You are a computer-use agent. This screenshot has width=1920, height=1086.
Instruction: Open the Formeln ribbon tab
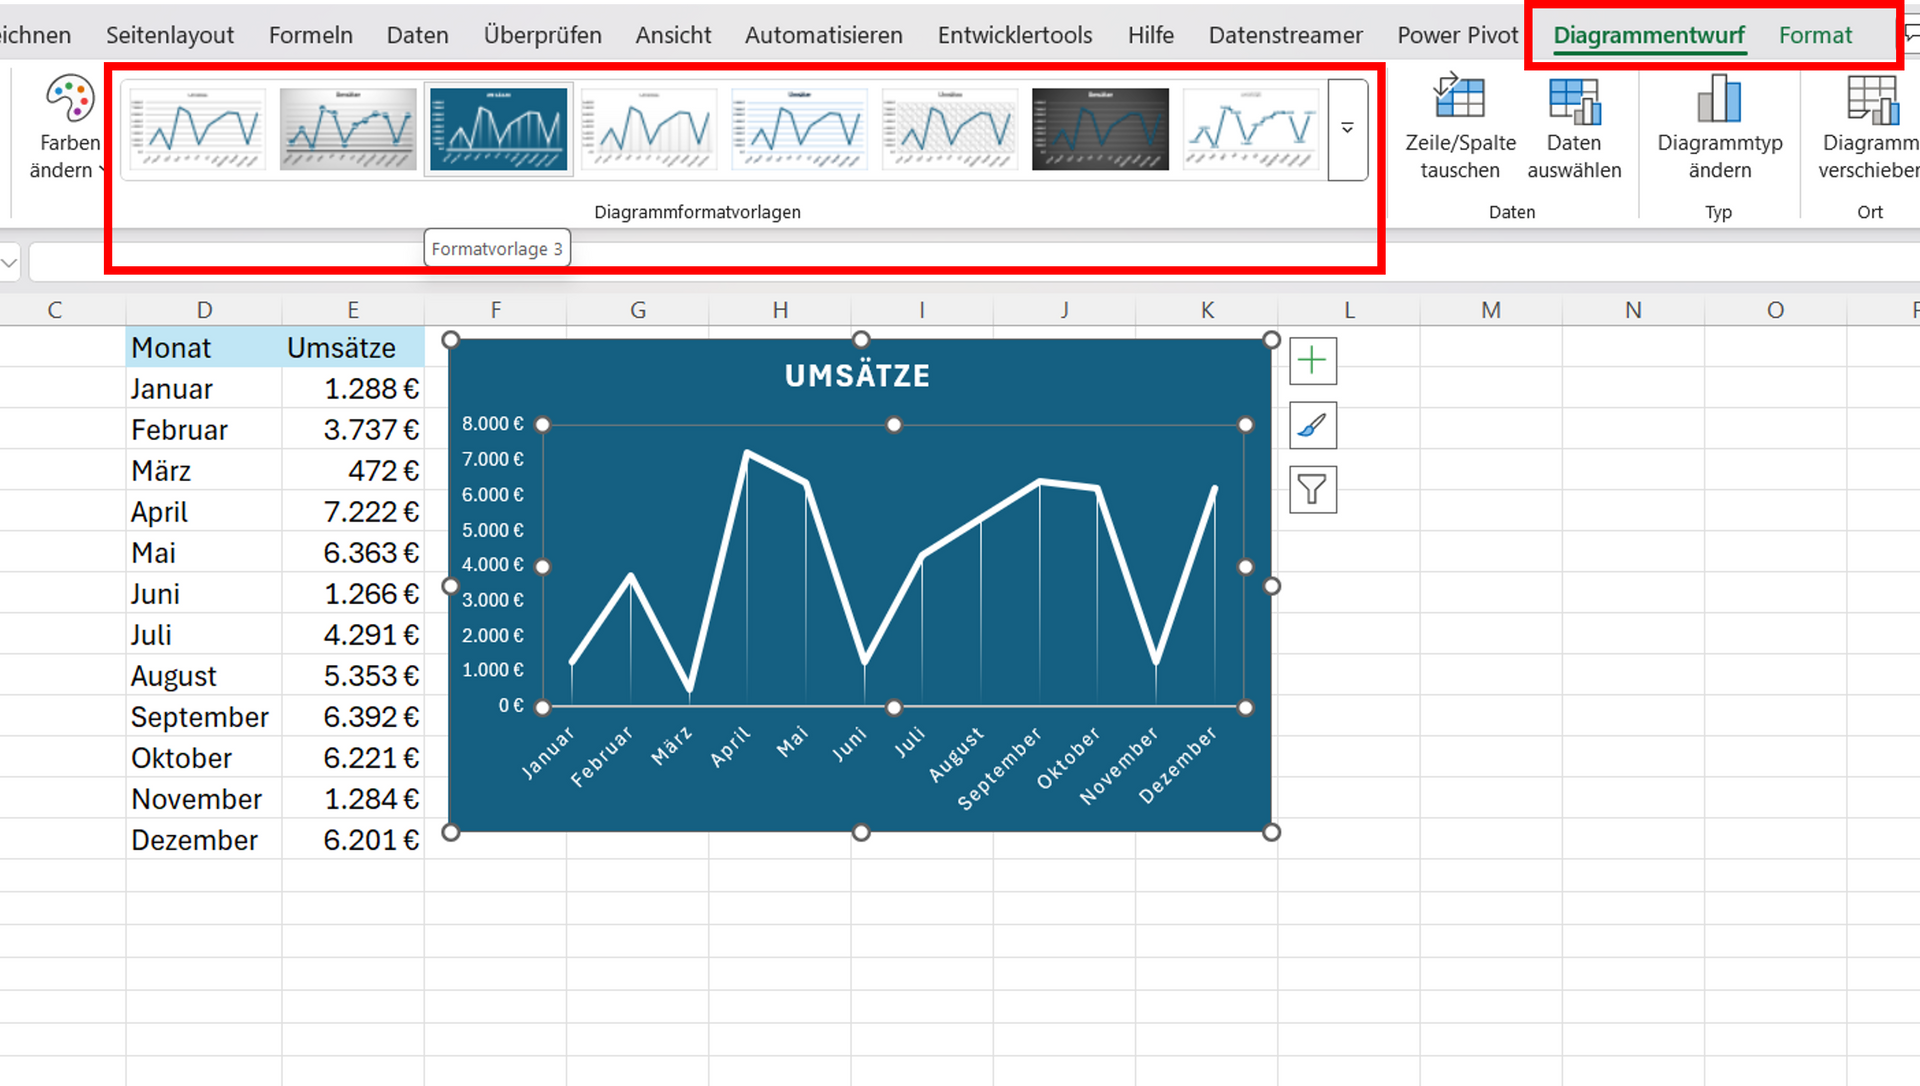click(310, 35)
